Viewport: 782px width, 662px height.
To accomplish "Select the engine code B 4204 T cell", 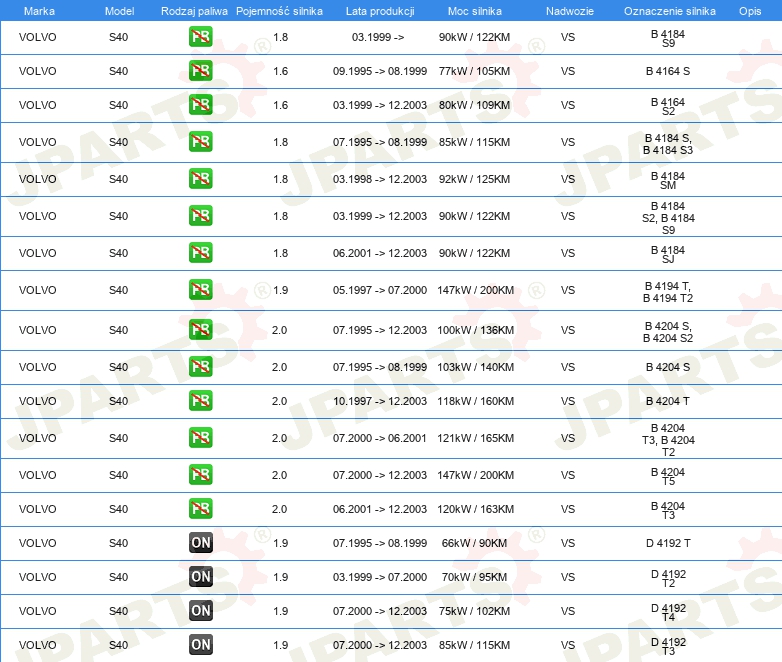I will point(668,401).
